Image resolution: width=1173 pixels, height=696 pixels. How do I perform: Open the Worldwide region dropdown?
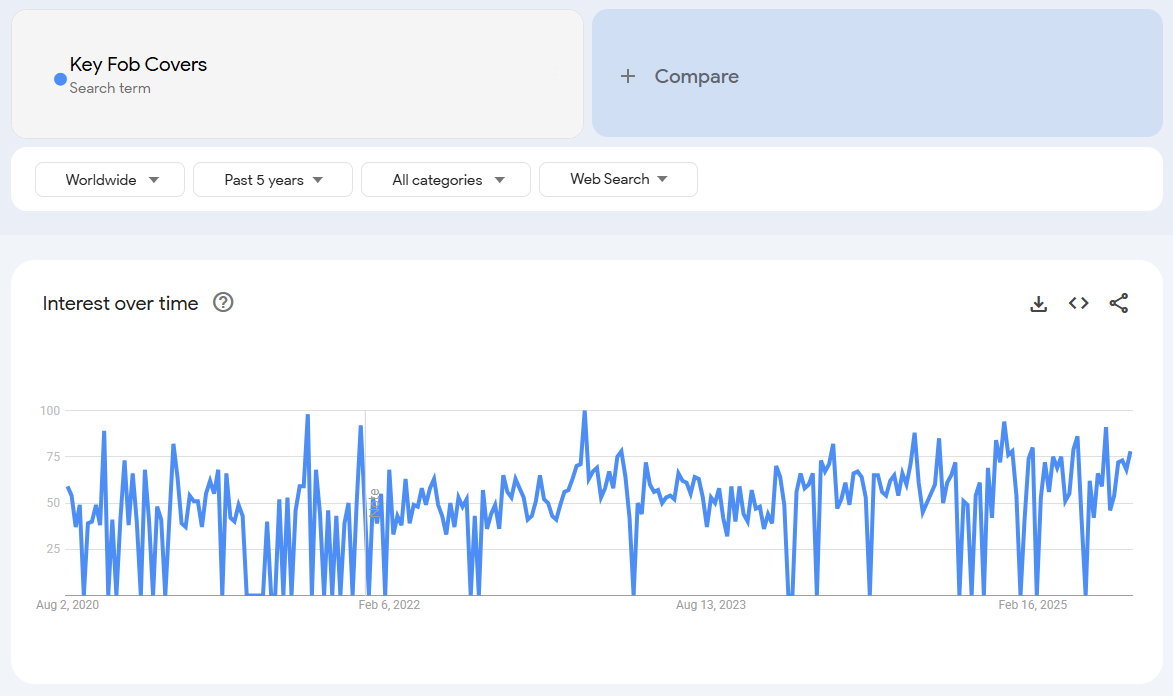click(110, 180)
